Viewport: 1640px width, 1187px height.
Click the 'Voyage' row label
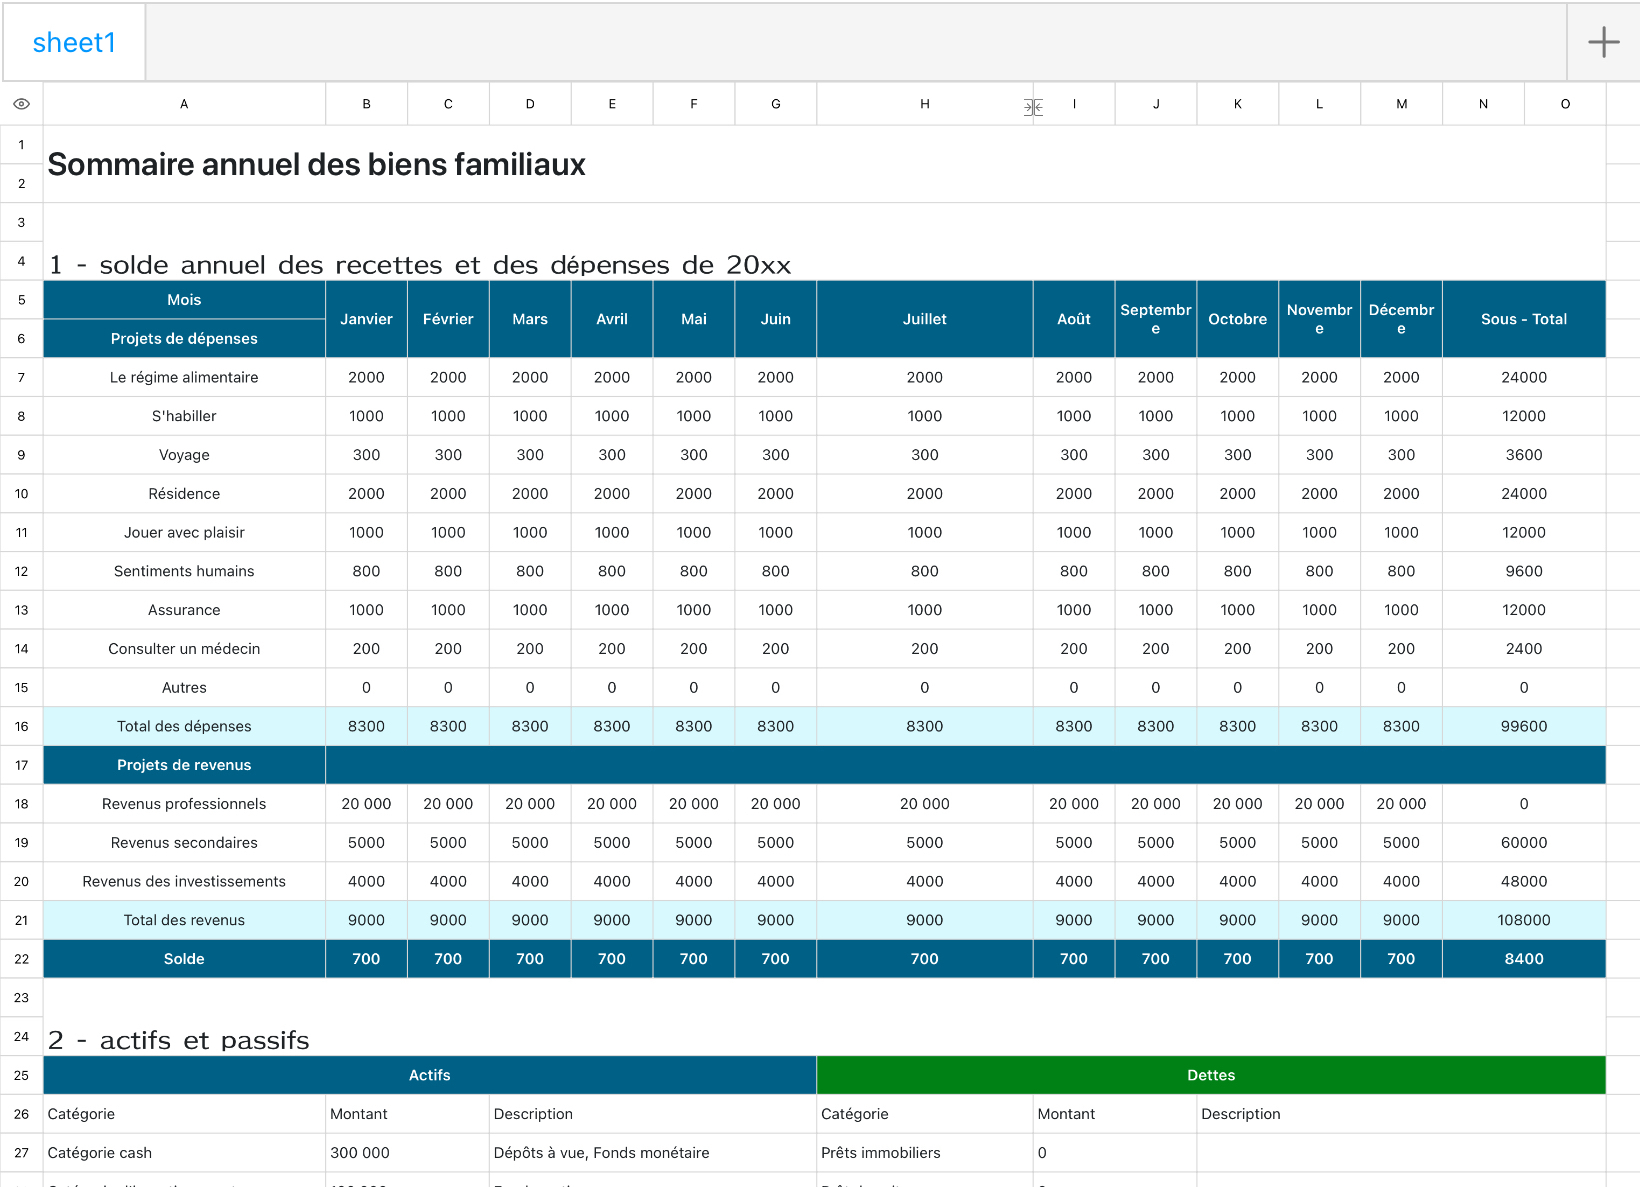coord(184,455)
